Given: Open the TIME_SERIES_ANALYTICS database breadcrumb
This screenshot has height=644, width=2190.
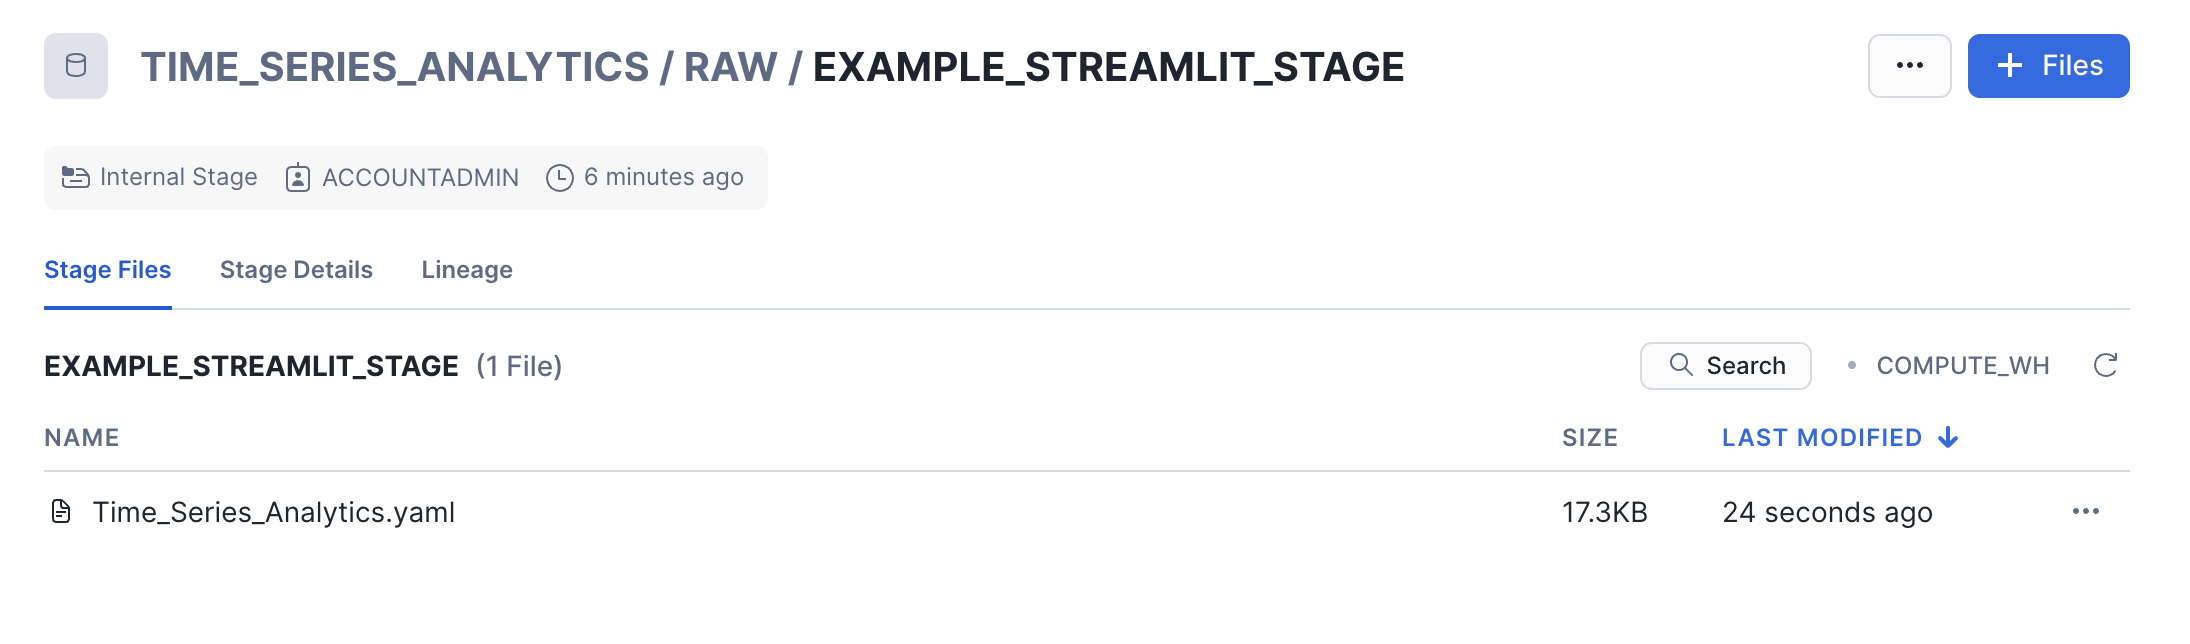Looking at the screenshot, I should click(395, 66).
